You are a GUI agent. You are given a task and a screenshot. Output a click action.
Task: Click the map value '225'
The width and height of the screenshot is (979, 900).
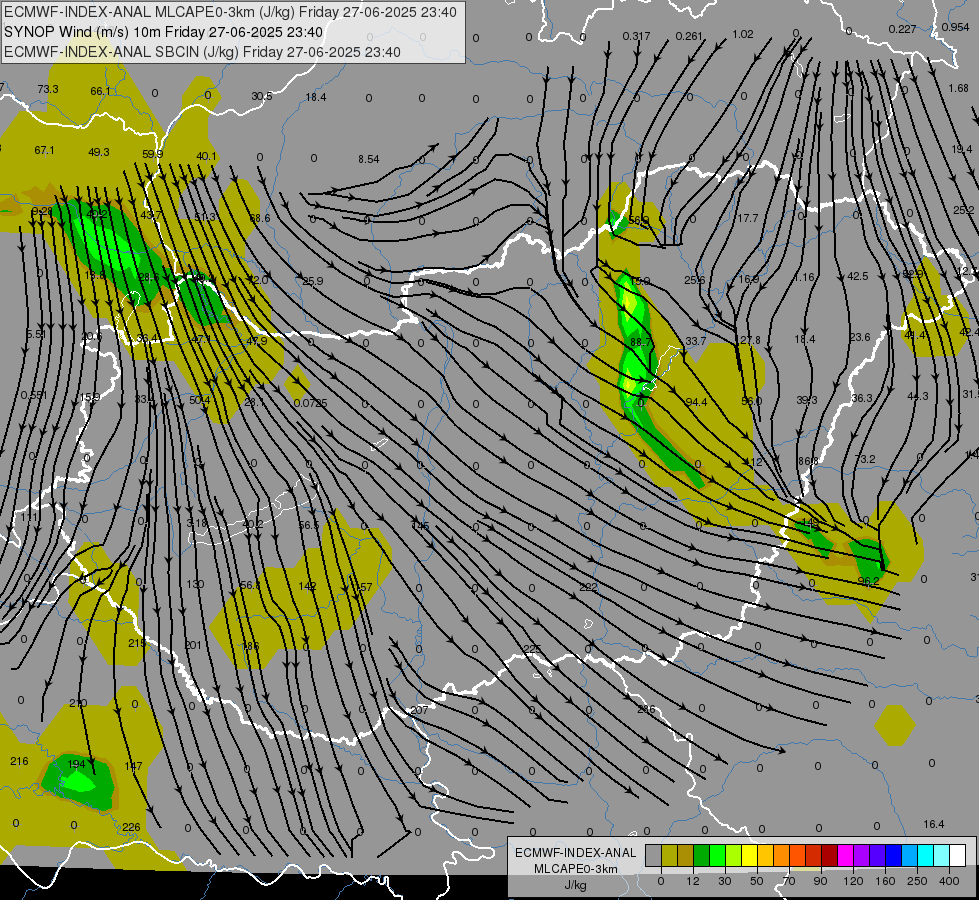coord(532,650)
